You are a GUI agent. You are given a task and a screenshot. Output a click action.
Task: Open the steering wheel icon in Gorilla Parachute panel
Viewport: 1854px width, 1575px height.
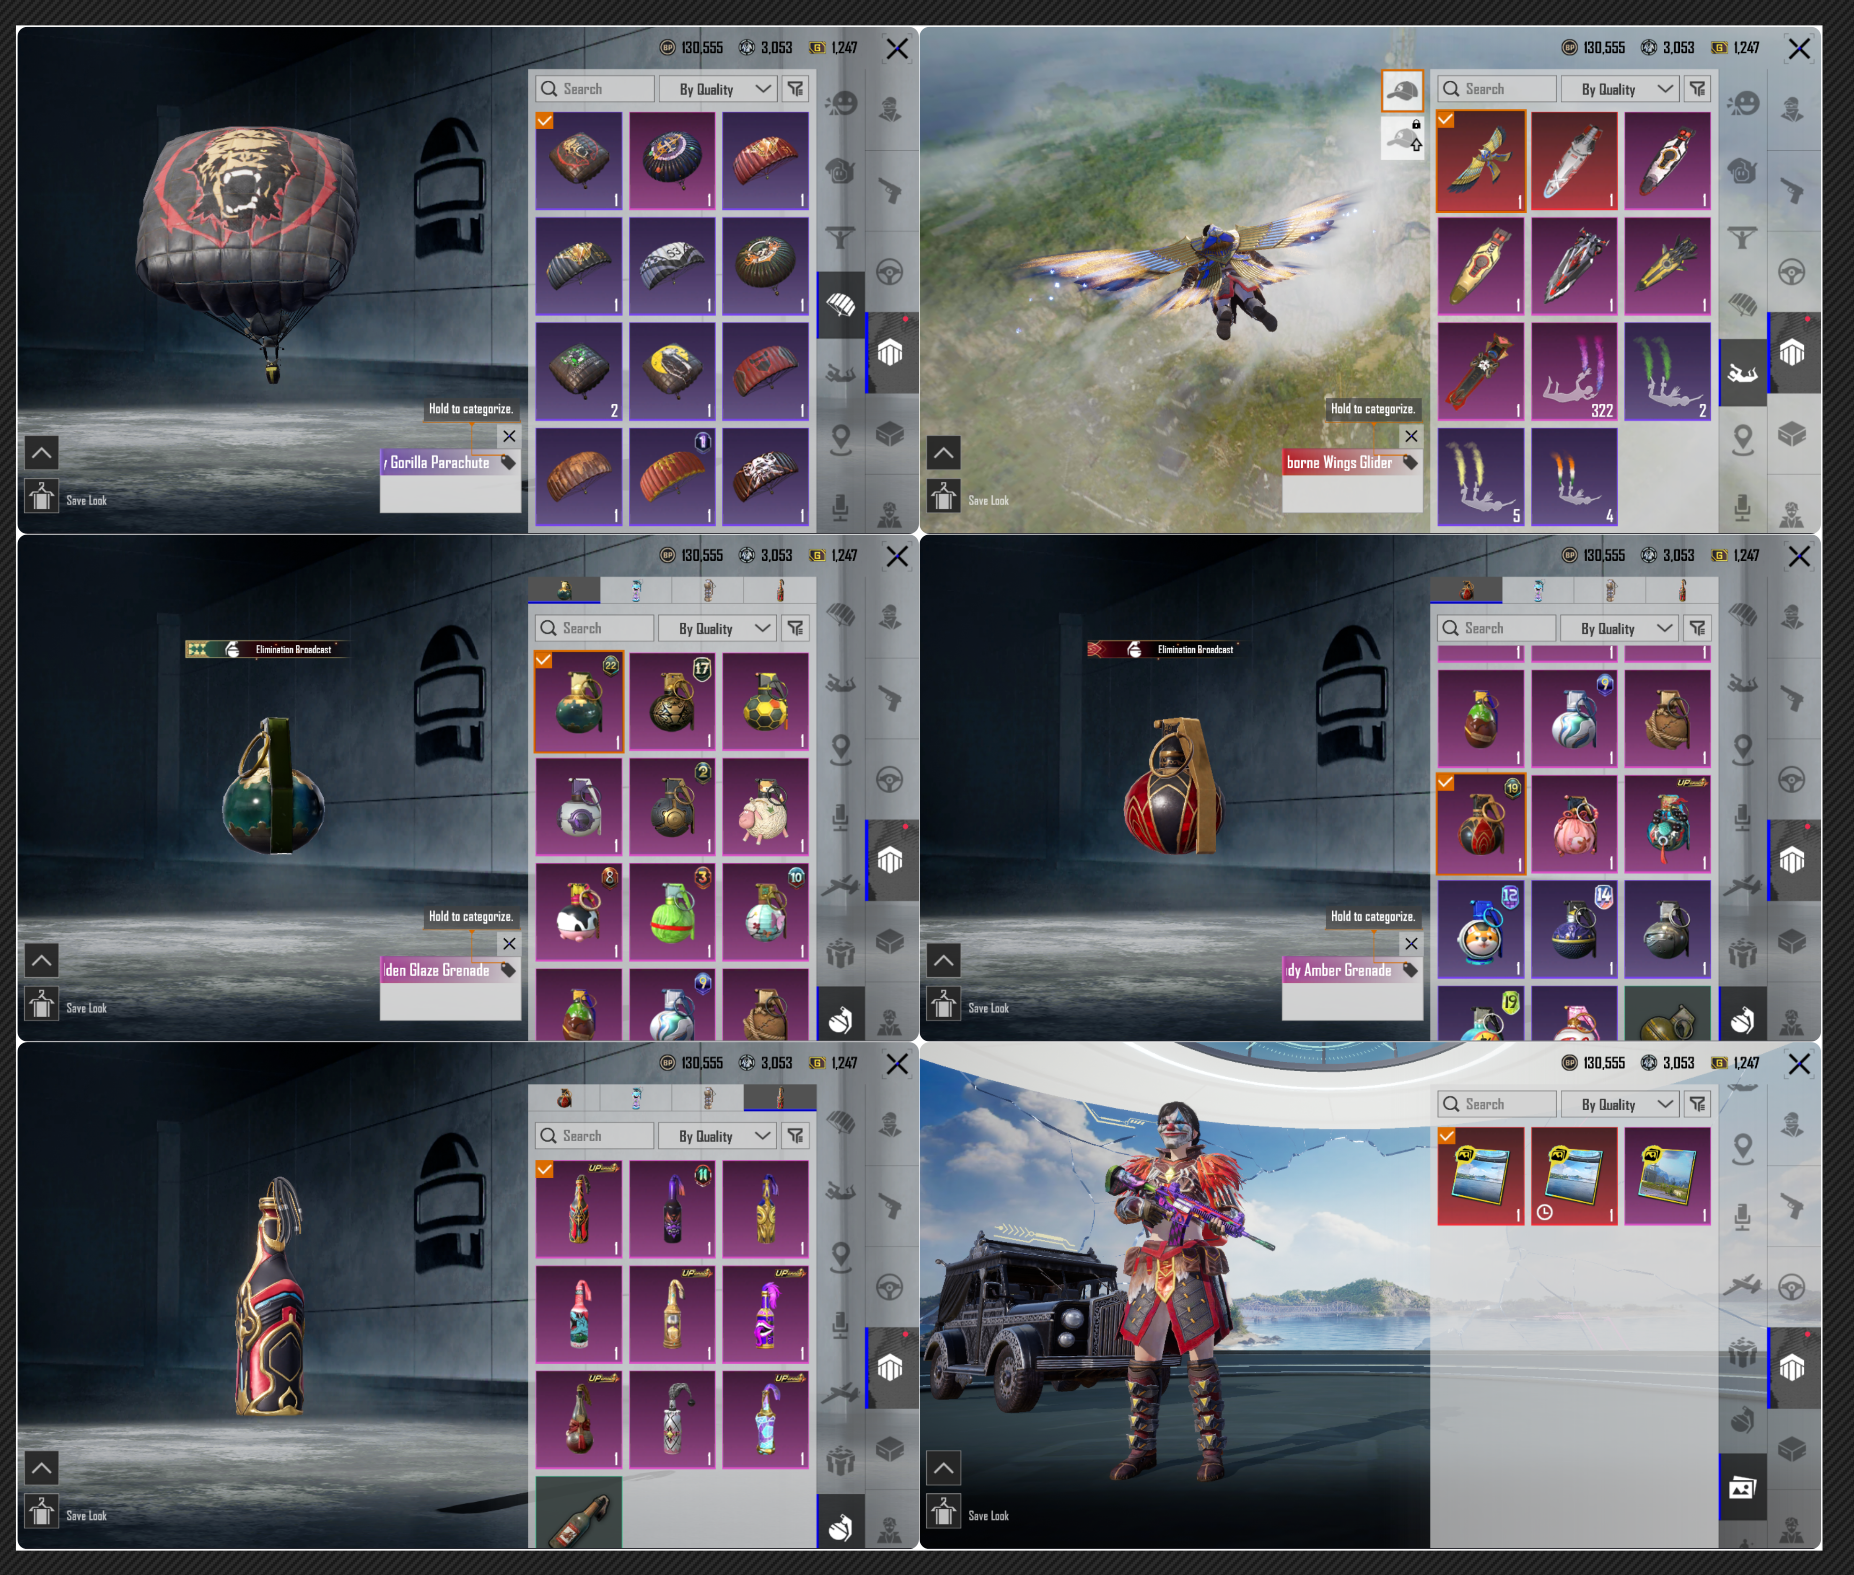pyautogui.click(x=889, y=271)
